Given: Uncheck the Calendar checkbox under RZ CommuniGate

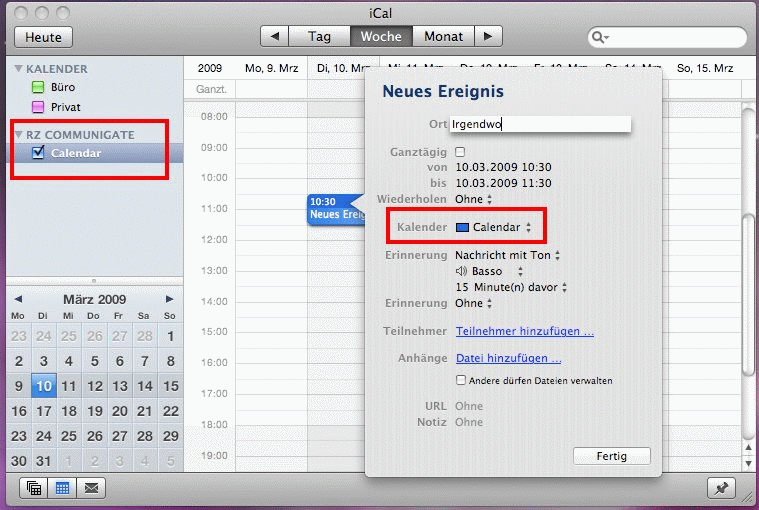Looking at the screenshot, I should 38,152.
